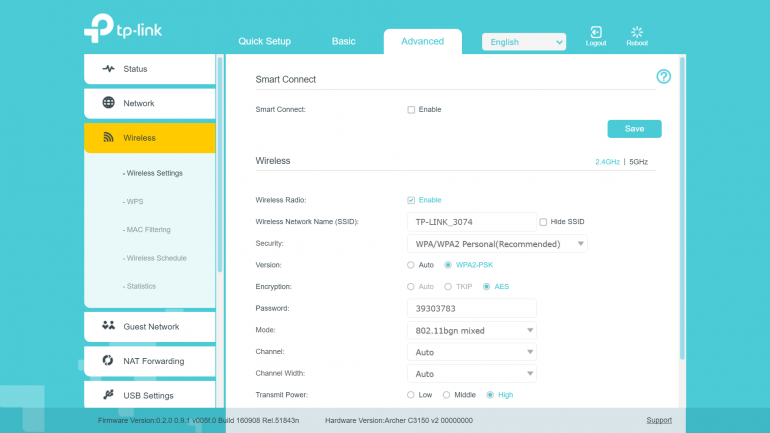Set Transmit Power to High
770x433 pixels.
(x=490, y=395)
